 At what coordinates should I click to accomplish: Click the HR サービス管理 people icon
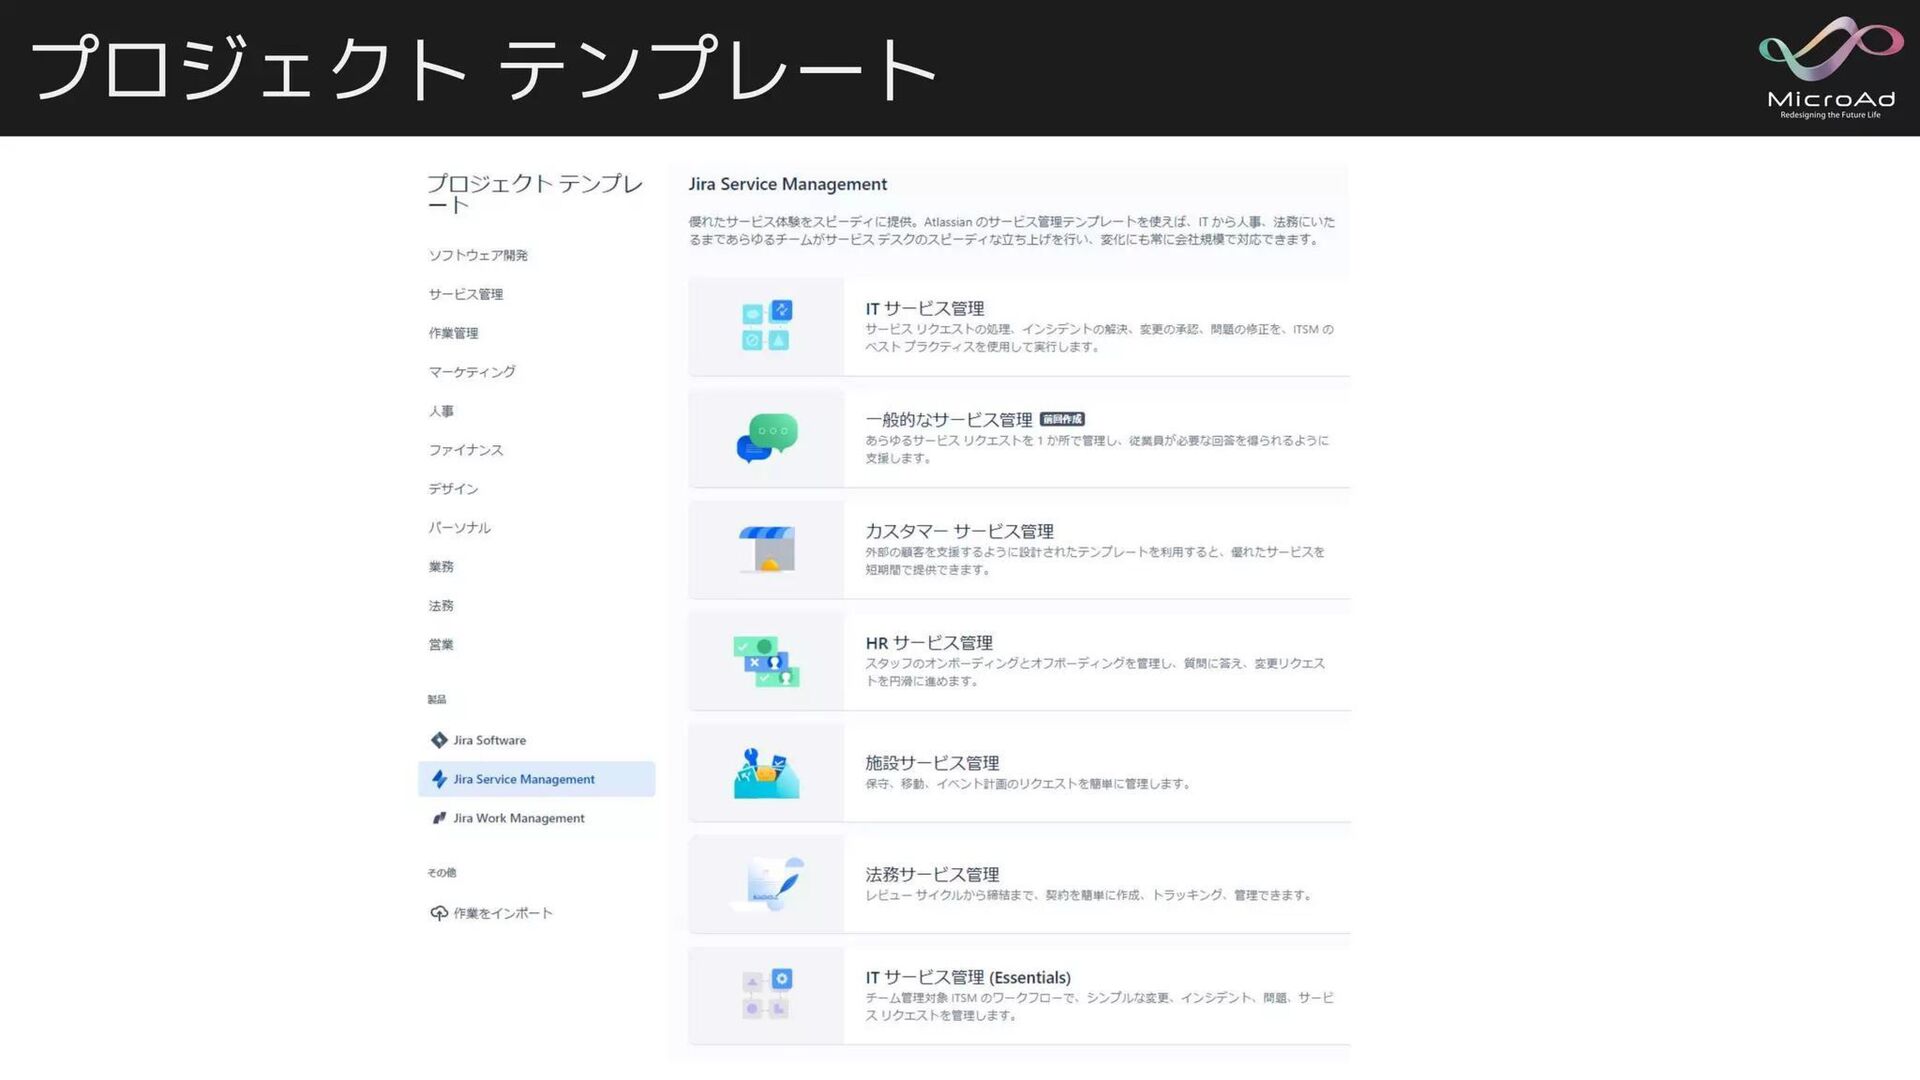point(766,661)
